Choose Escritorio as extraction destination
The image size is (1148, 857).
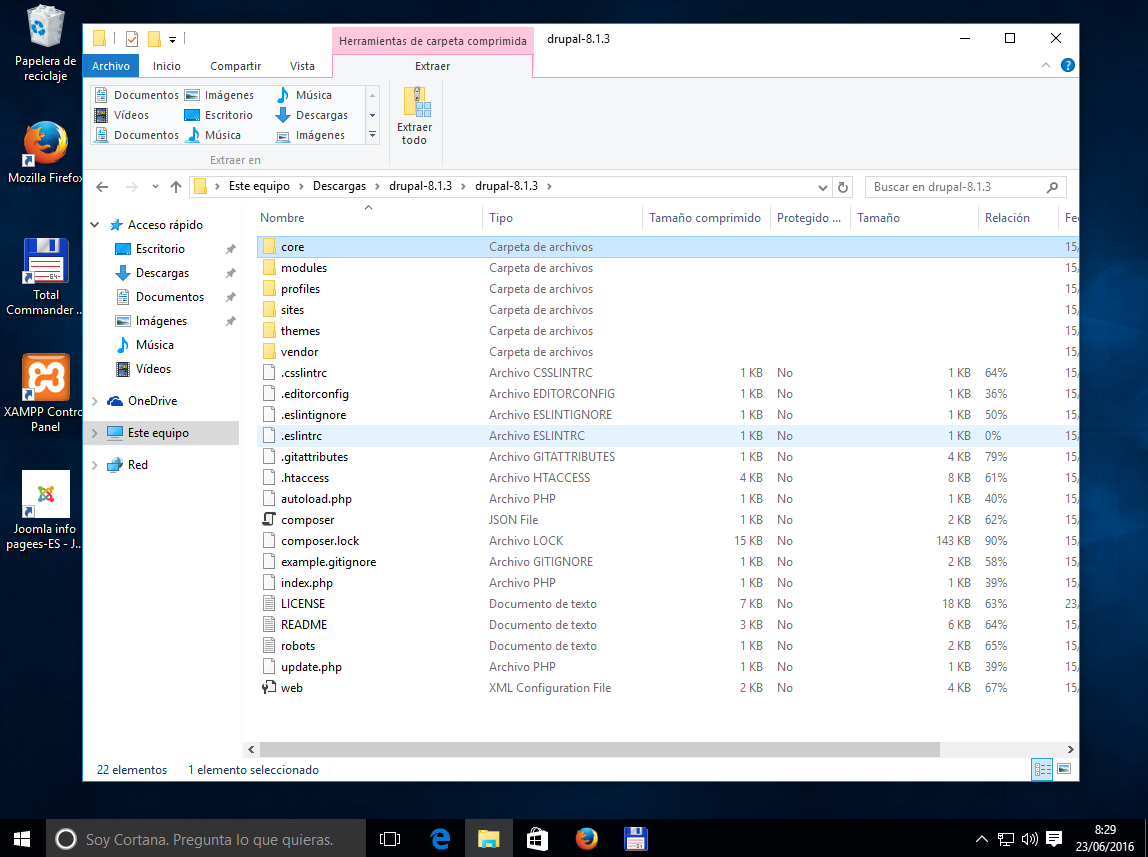click(x=219, y=115)
